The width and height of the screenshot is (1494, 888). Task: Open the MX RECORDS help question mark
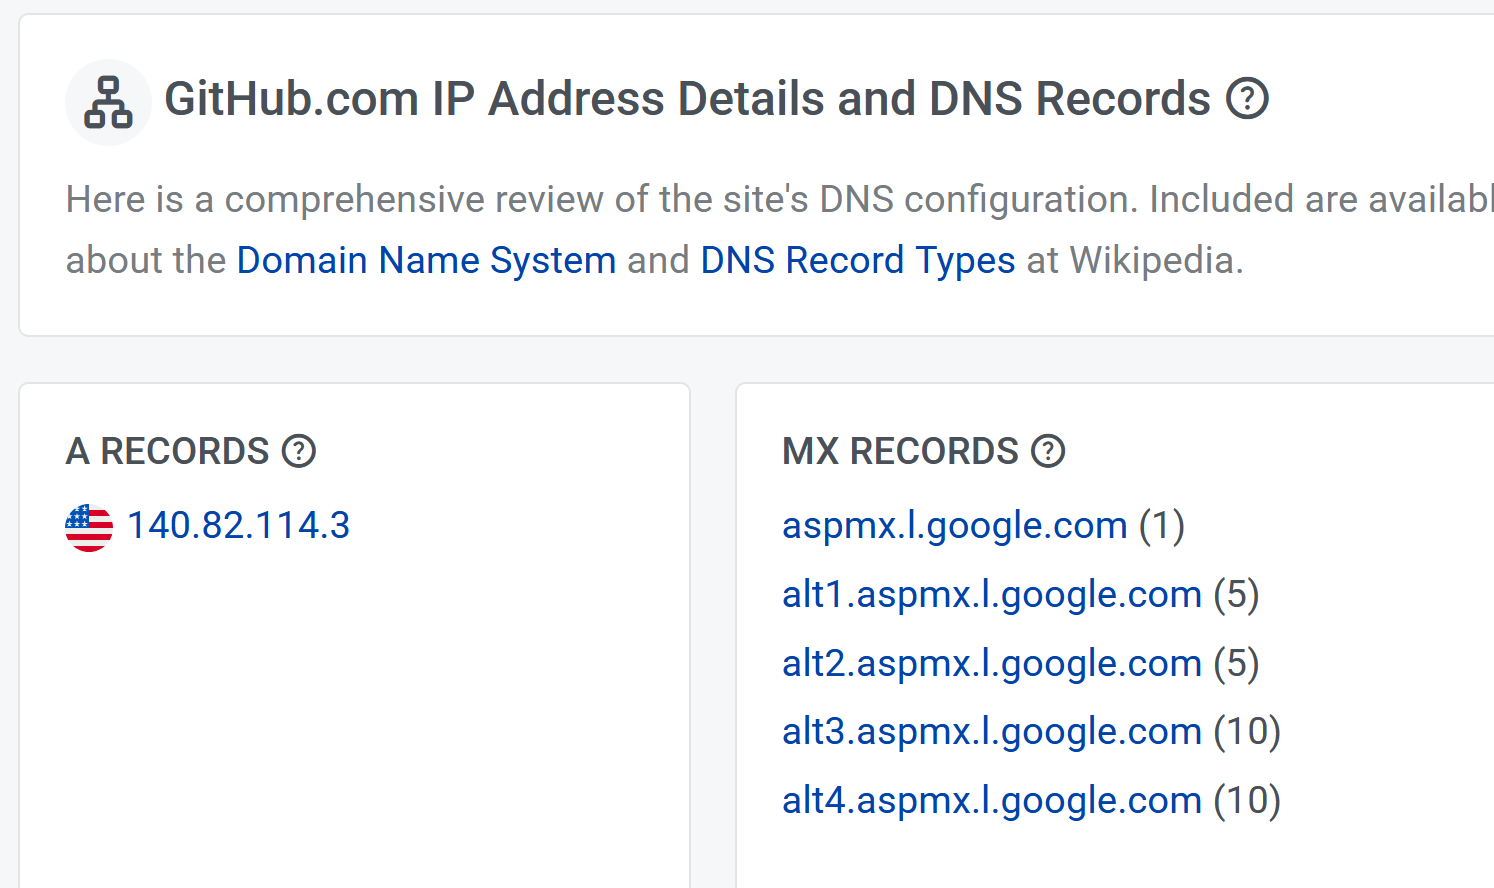[1048, 451]
